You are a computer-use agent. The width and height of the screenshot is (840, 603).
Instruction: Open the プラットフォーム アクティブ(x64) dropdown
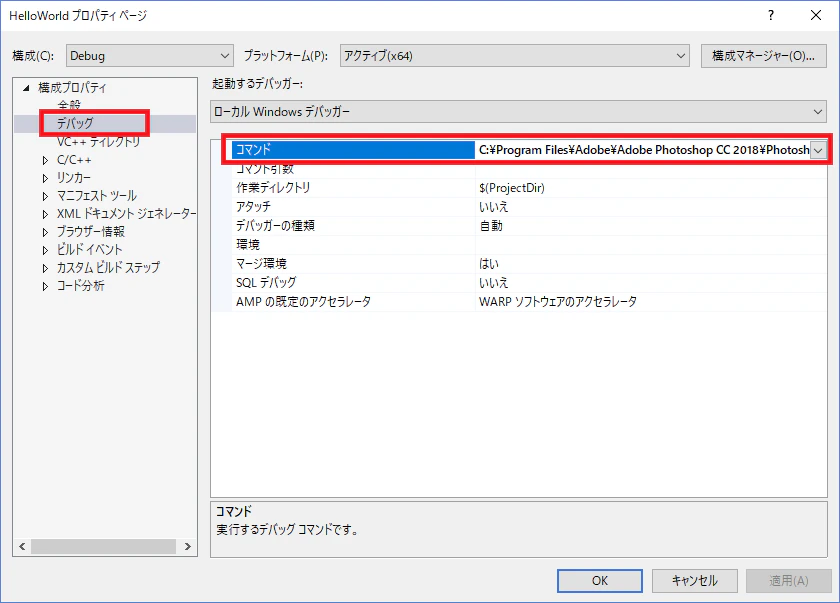514,56
